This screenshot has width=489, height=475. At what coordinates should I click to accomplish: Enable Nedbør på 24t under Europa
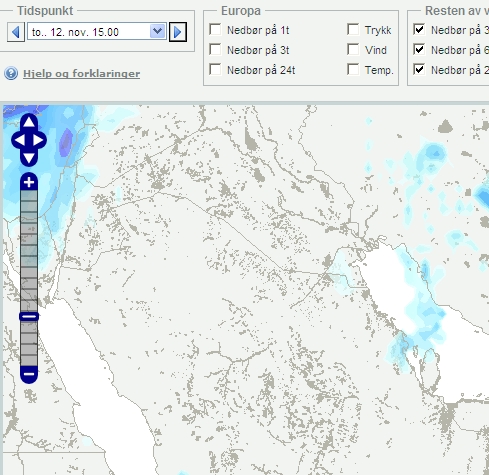click(x=215, y=69)
